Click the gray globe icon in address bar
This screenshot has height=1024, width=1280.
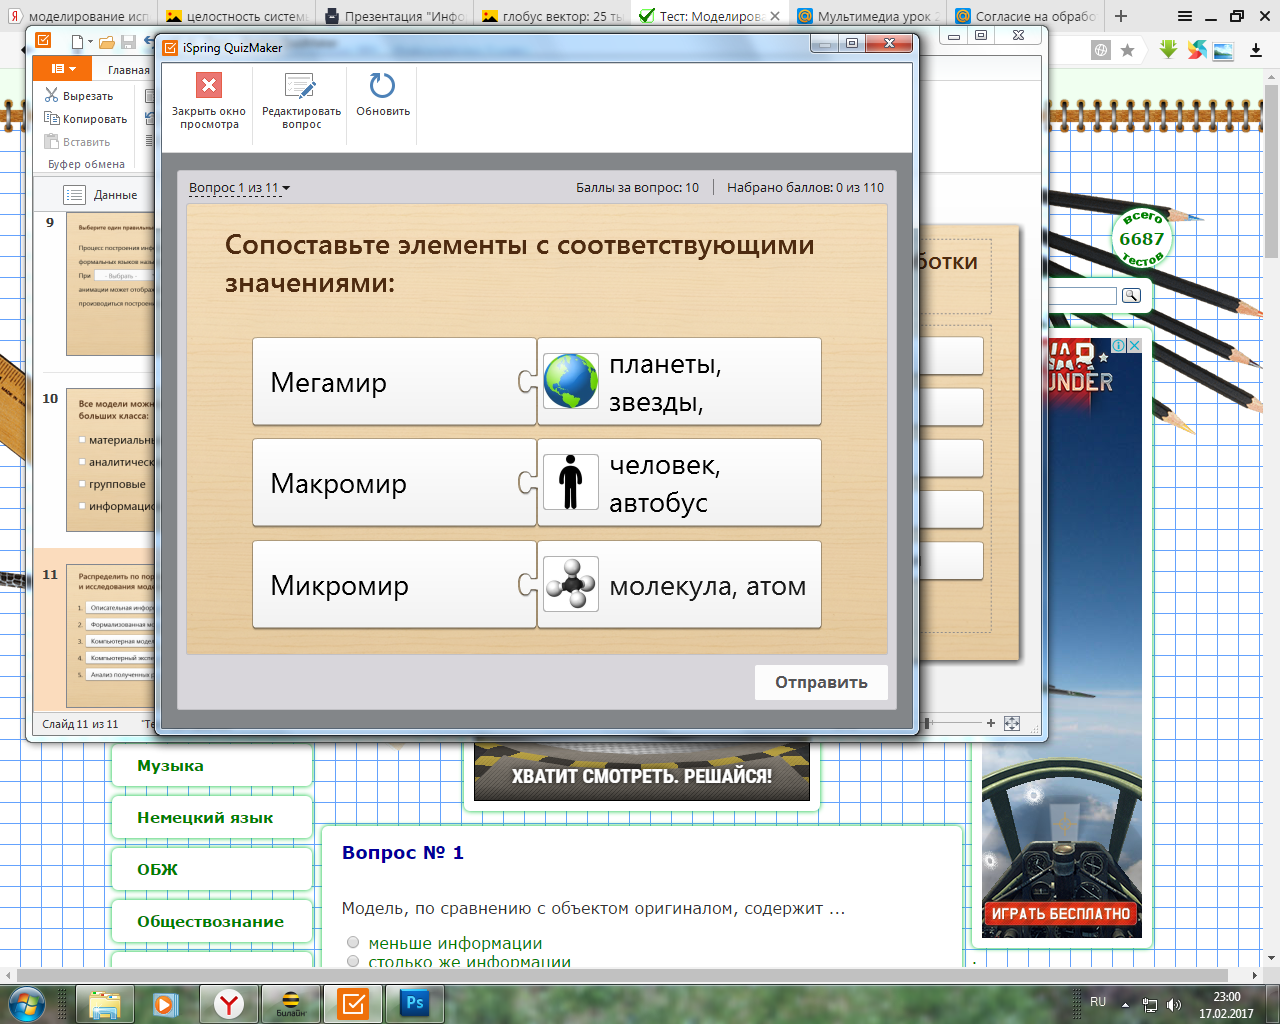point(1101,50)
